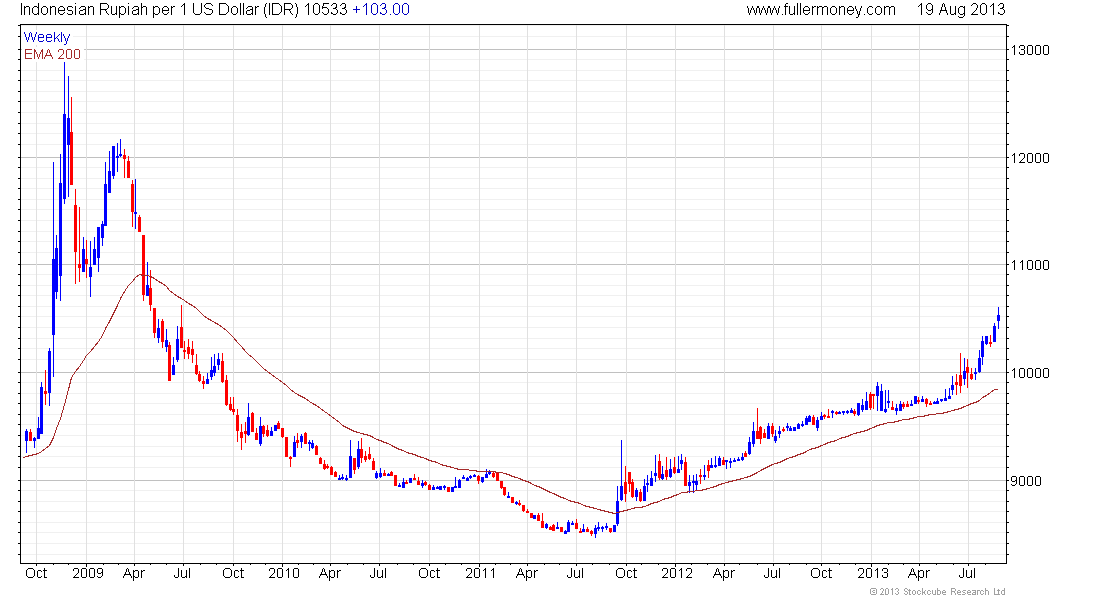Viewport: 1100px width, 600px height.
Task: Click the Apr label right after 2013
Action: pyautogui.click(x=919, y=573)
